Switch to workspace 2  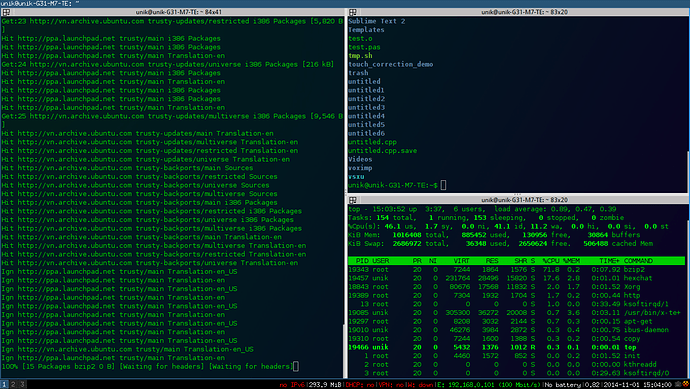point(13,385)
